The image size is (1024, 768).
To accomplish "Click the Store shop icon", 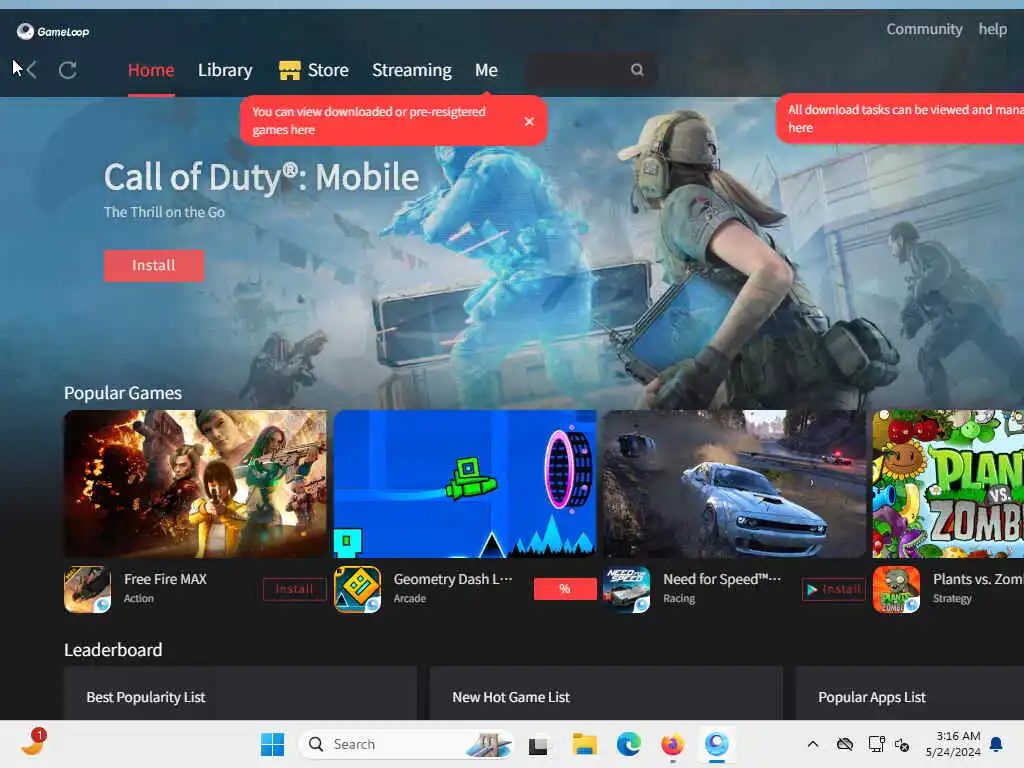I will pos(289,70).
